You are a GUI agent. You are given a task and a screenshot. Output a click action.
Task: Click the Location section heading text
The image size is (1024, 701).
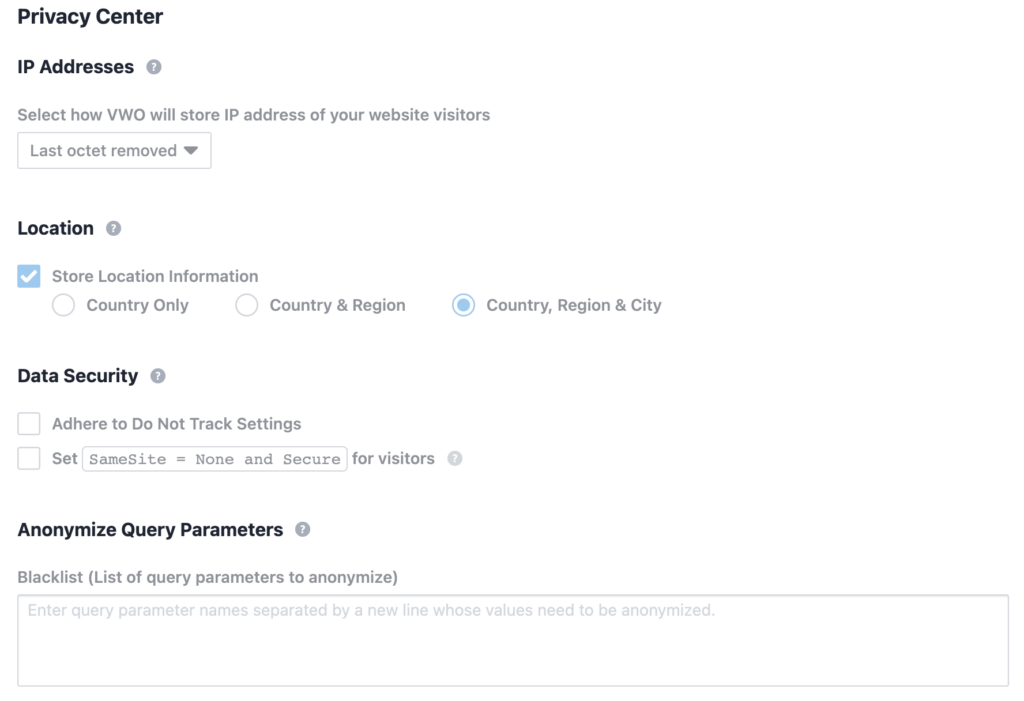56,228
